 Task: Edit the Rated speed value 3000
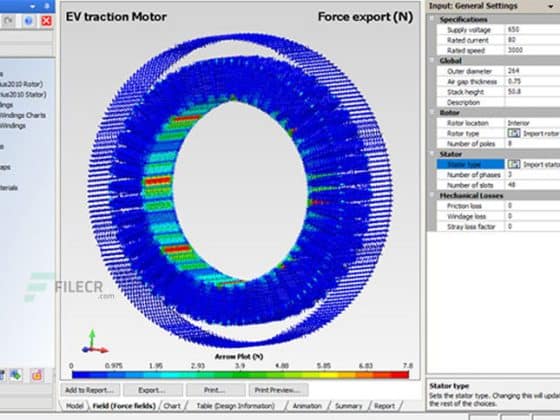[x=532, y=50]
